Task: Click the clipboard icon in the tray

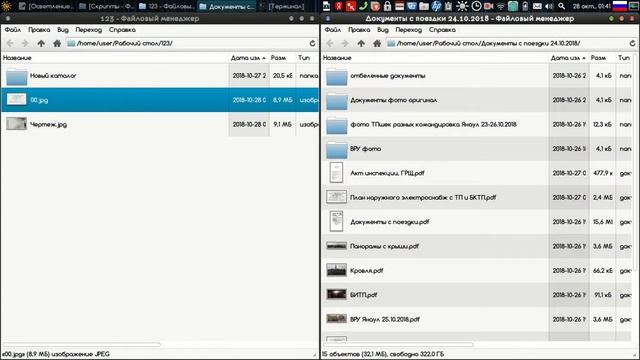Action: point(449,6)
